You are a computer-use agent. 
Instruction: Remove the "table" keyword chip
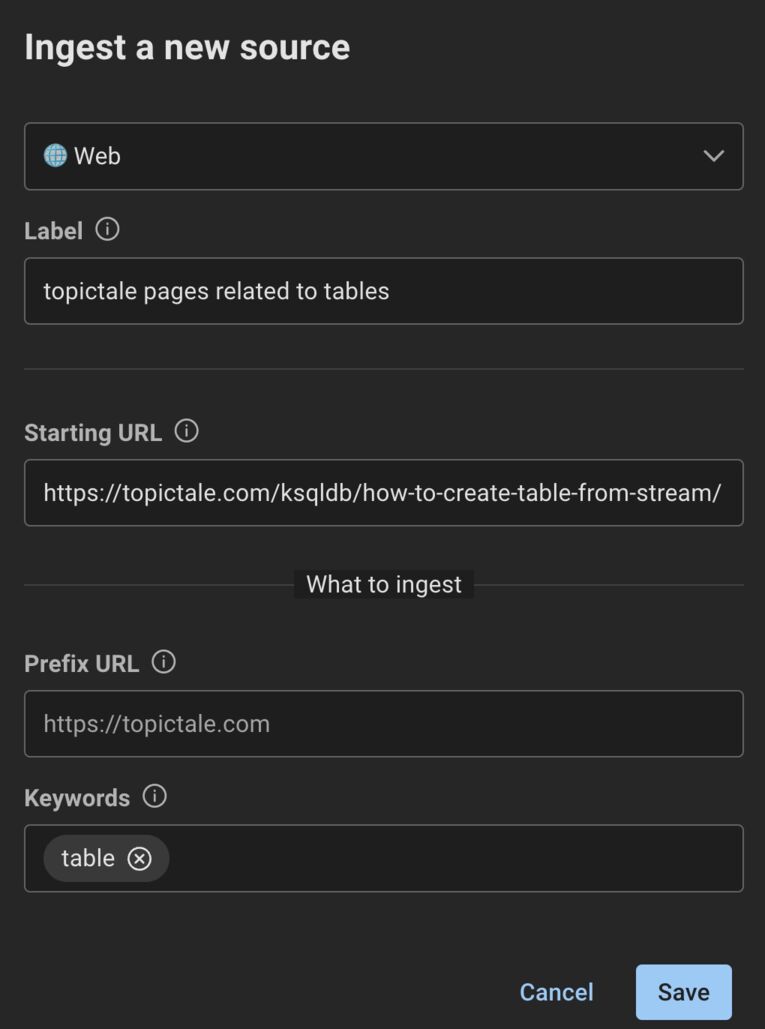140,858
